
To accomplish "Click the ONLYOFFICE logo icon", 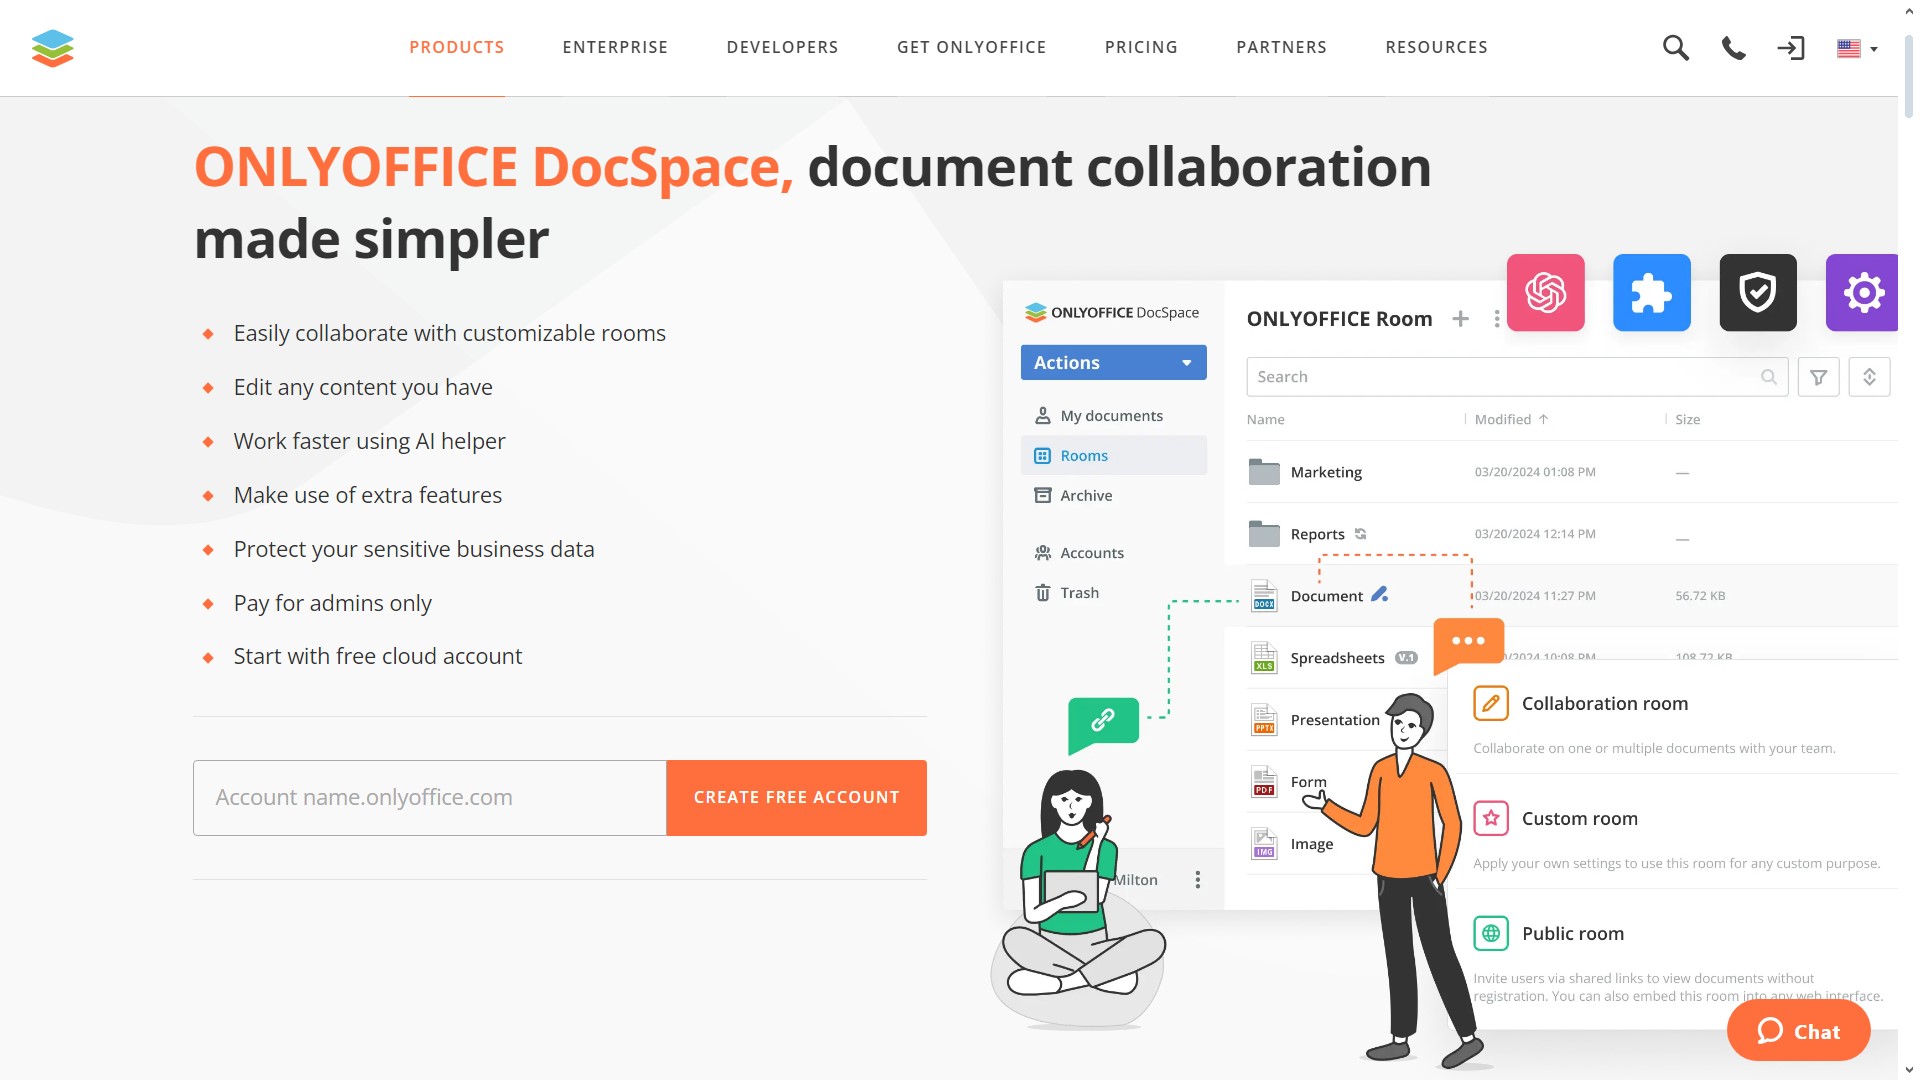I will 52,48.
